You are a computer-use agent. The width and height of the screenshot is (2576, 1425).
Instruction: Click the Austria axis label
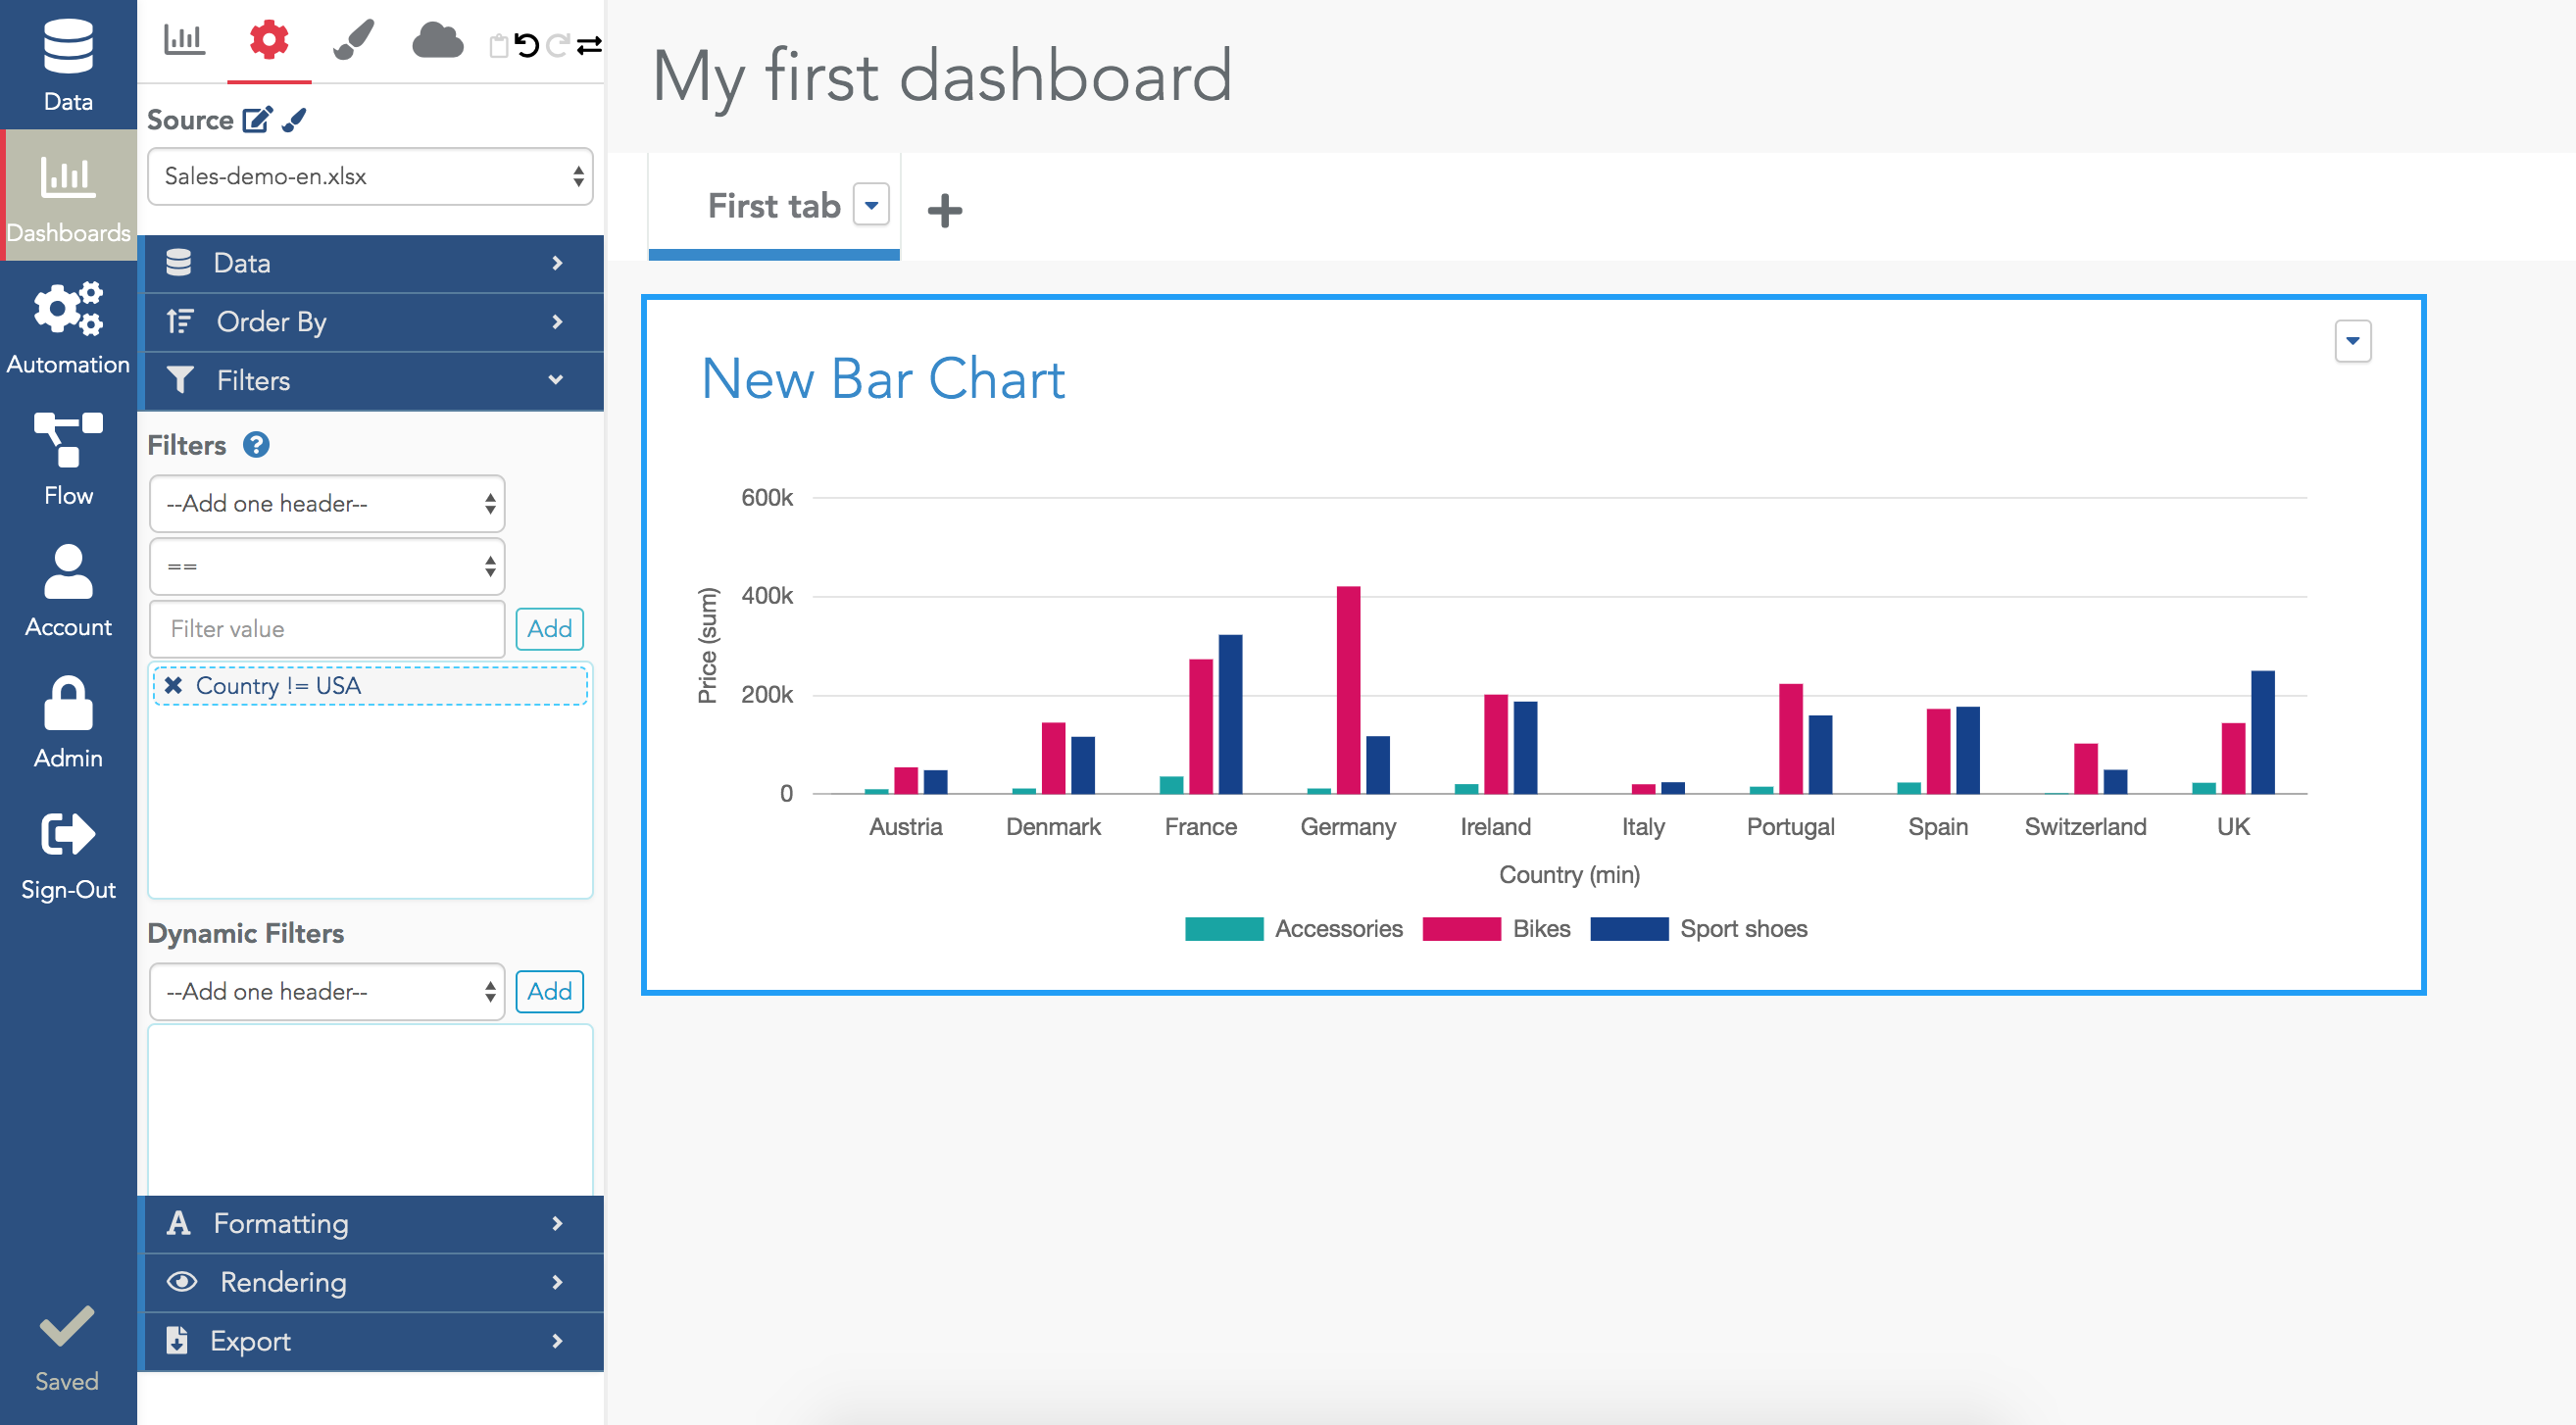coord(906,827)
